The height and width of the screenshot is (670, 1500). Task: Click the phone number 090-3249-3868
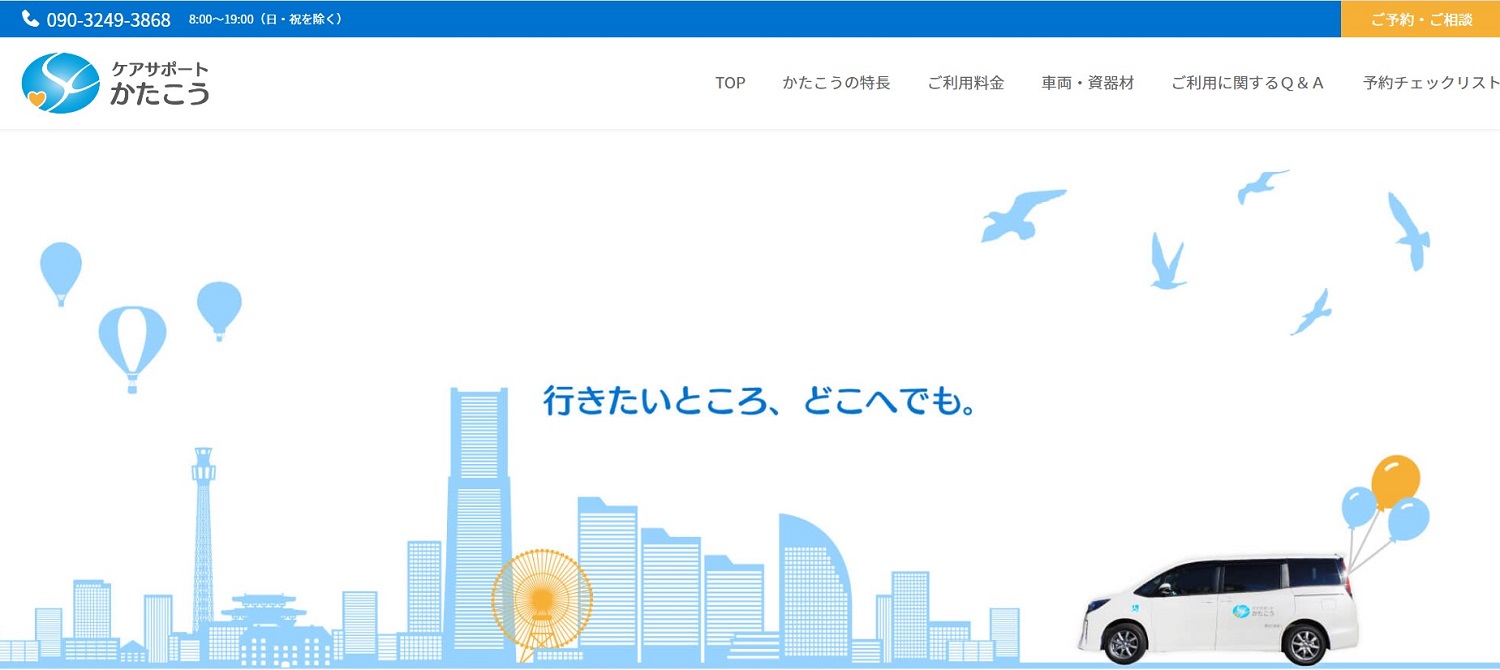tap(108, 20)
